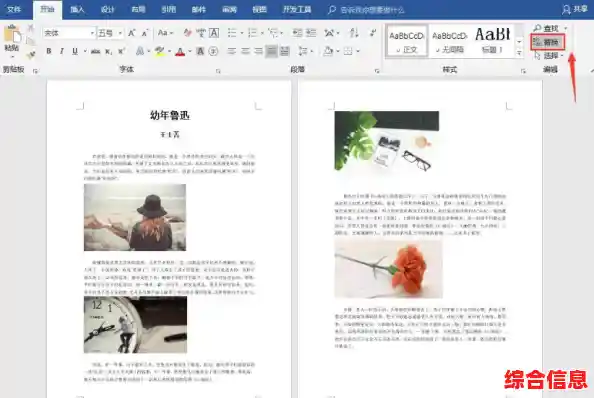Apply yellow text highlight color

point(159,51)
